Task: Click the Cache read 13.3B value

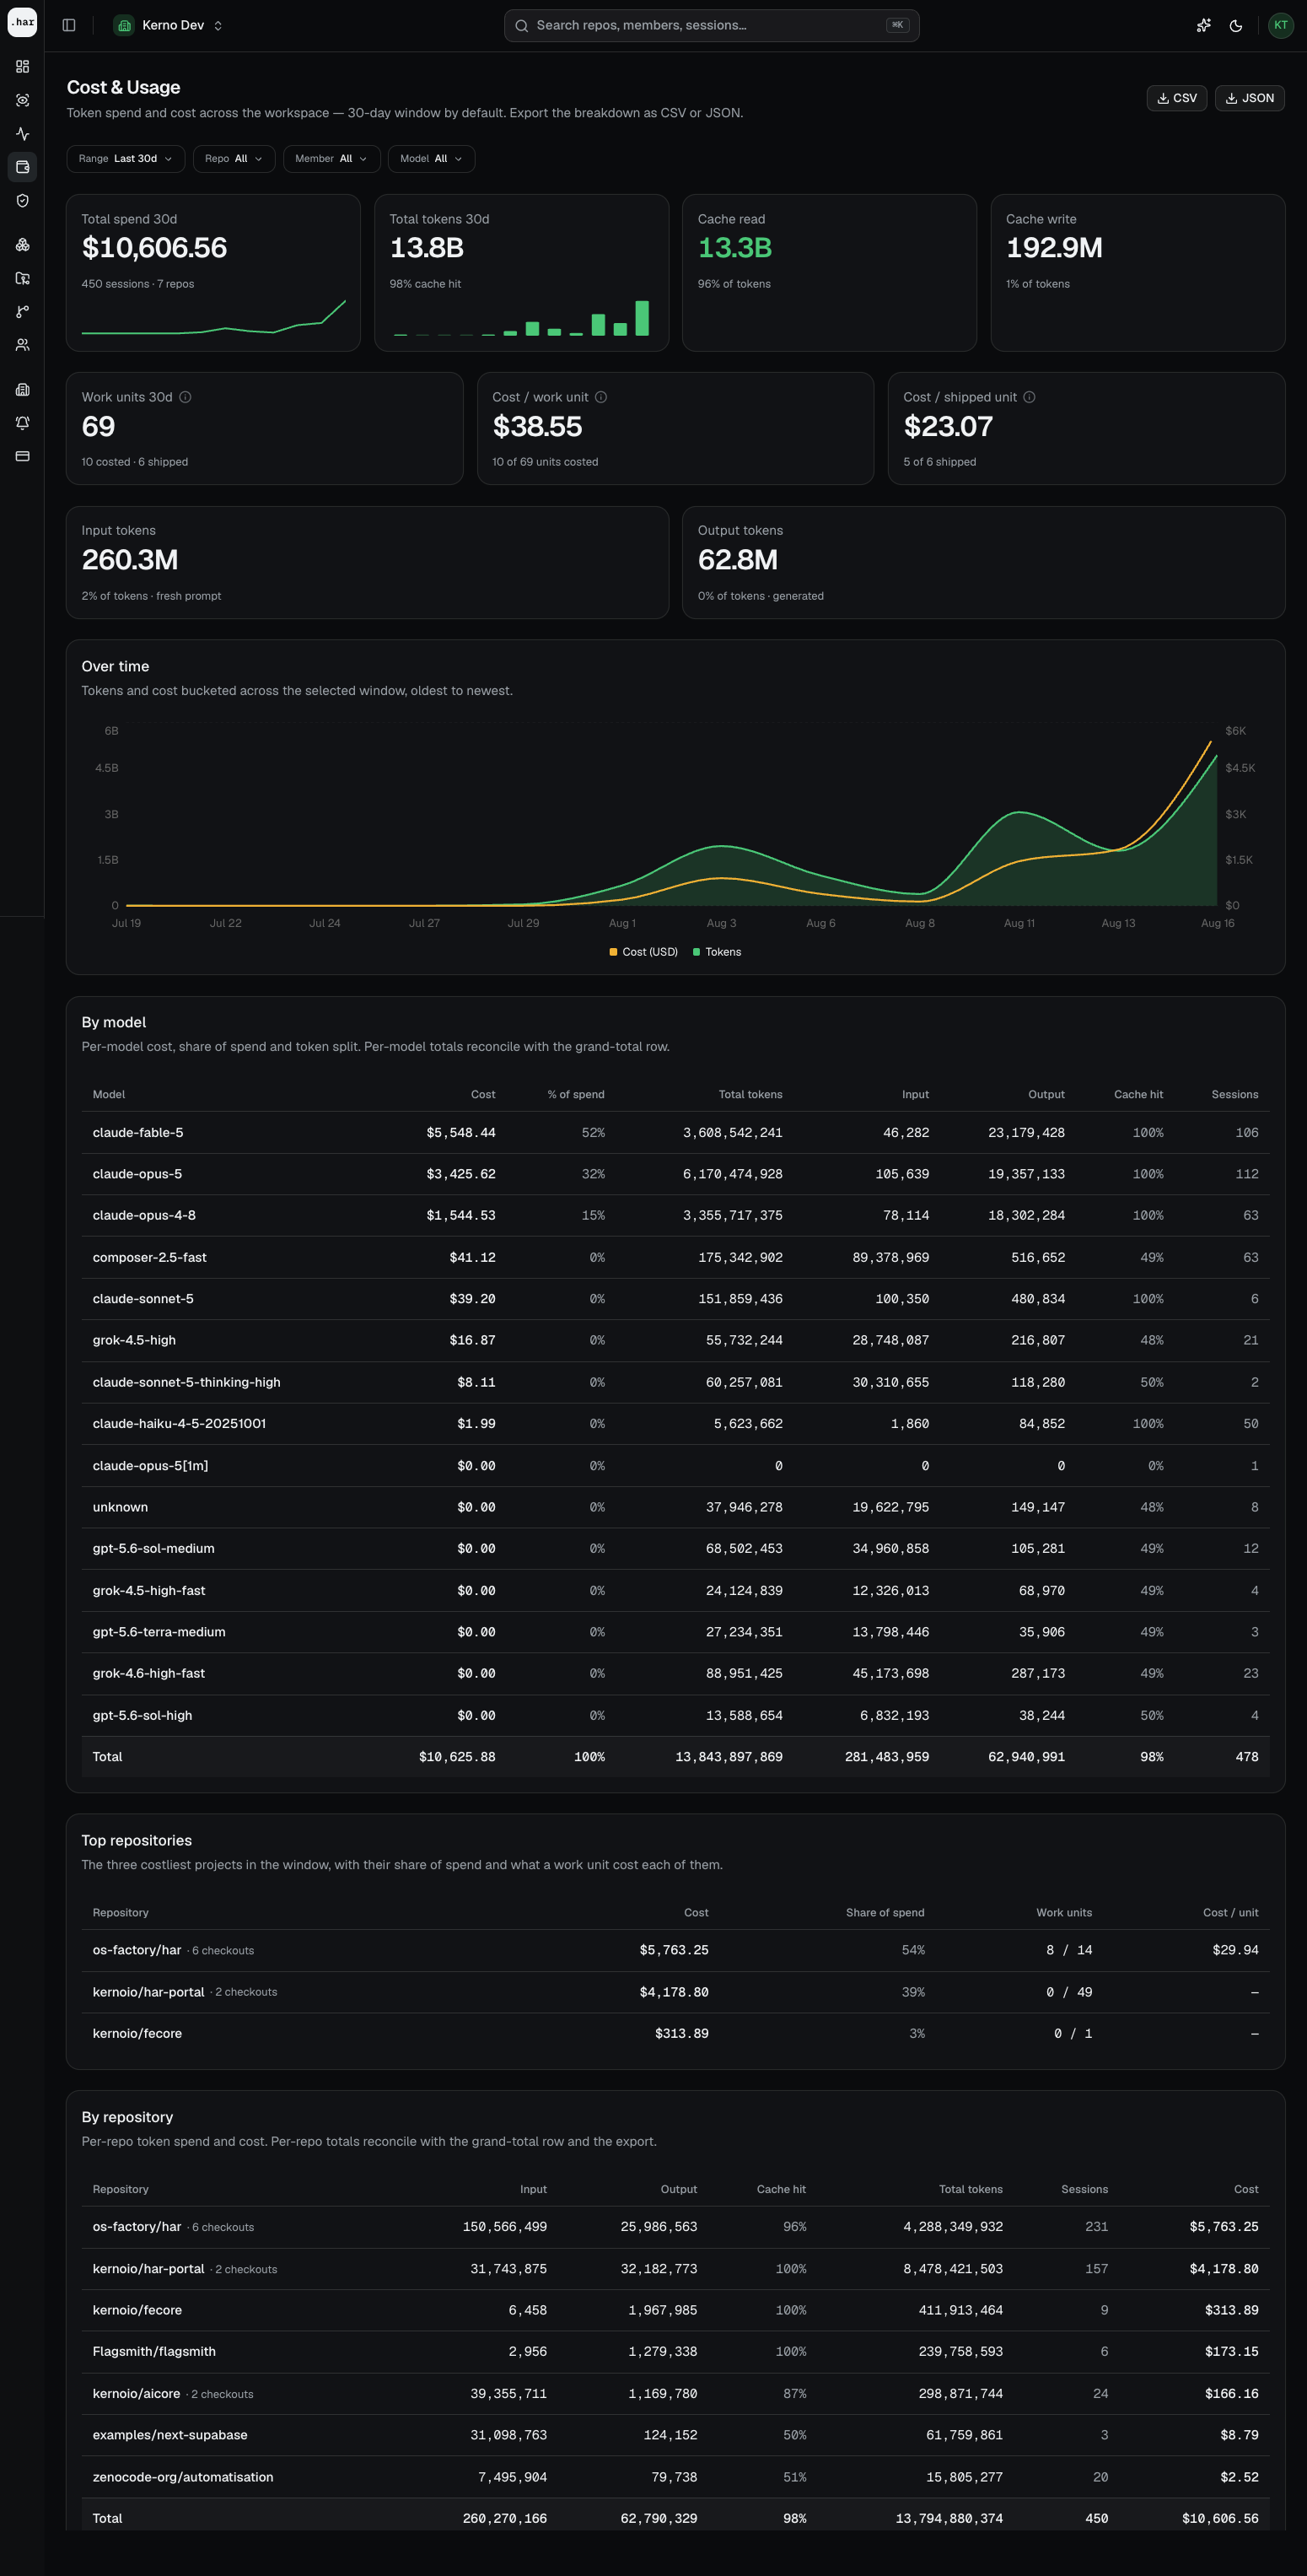Action: tap(734, 247)
